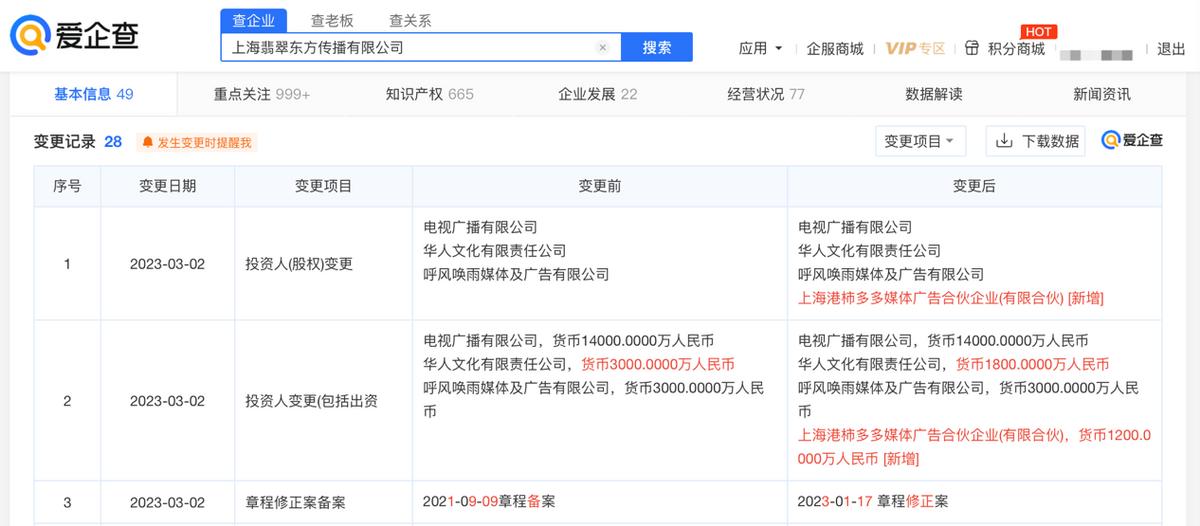Switch to the 重点关注 tab
The width and height of the screenshot is (1200, 526).
click(x=262, y=94)
